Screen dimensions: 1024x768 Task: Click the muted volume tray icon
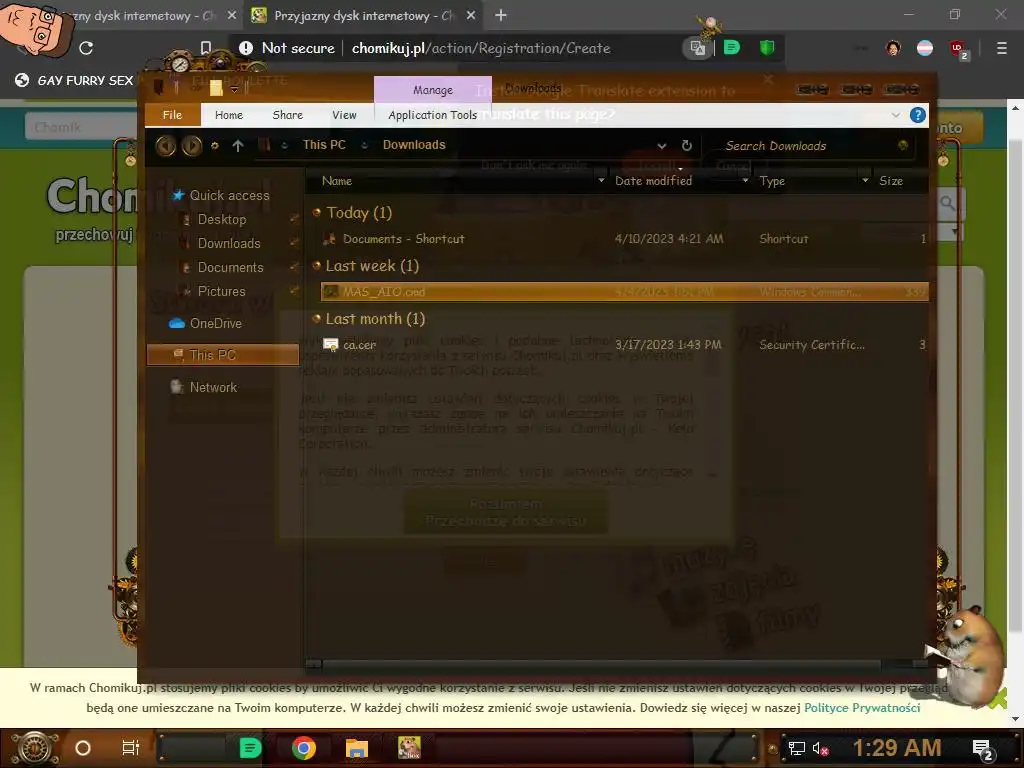(x=820, y=749)
